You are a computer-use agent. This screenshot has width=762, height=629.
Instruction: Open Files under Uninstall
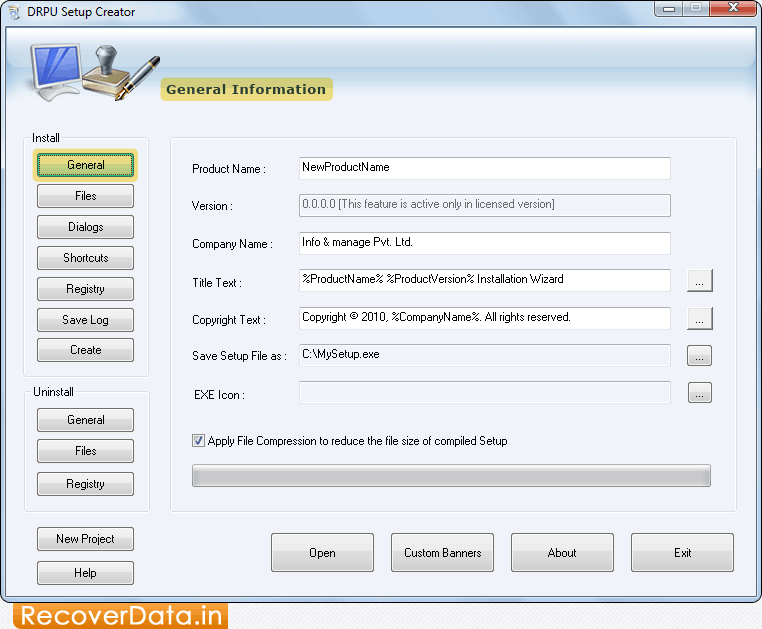(86, 451)
